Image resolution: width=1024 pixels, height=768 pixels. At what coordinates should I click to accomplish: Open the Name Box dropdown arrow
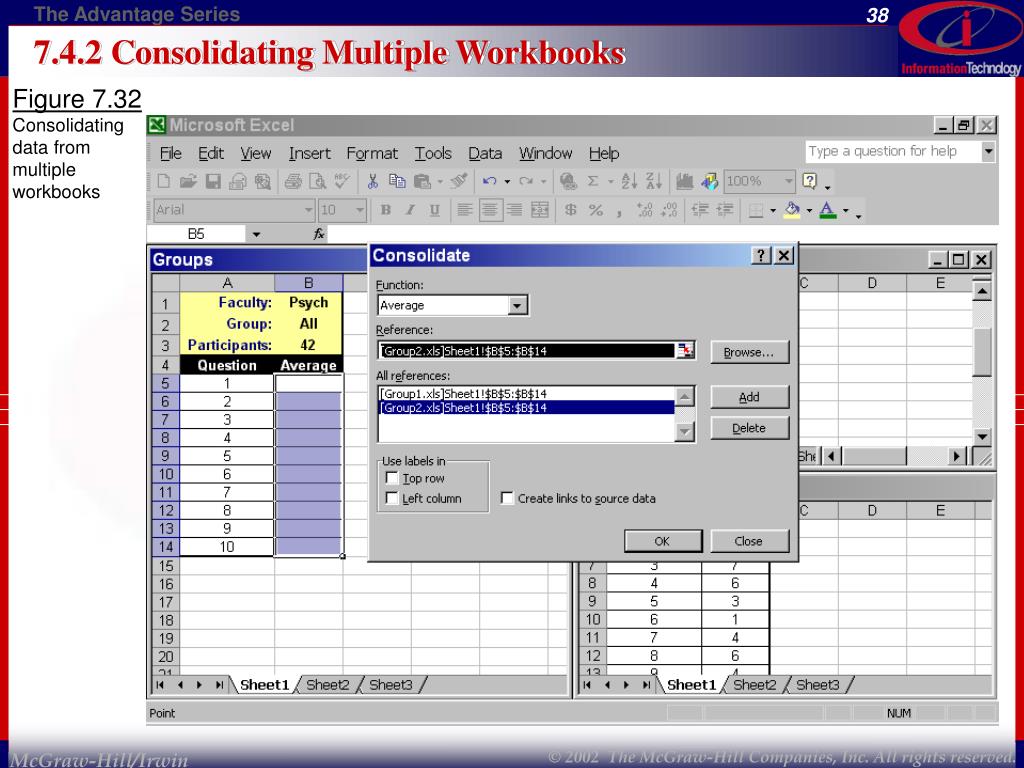pos(257,234)
